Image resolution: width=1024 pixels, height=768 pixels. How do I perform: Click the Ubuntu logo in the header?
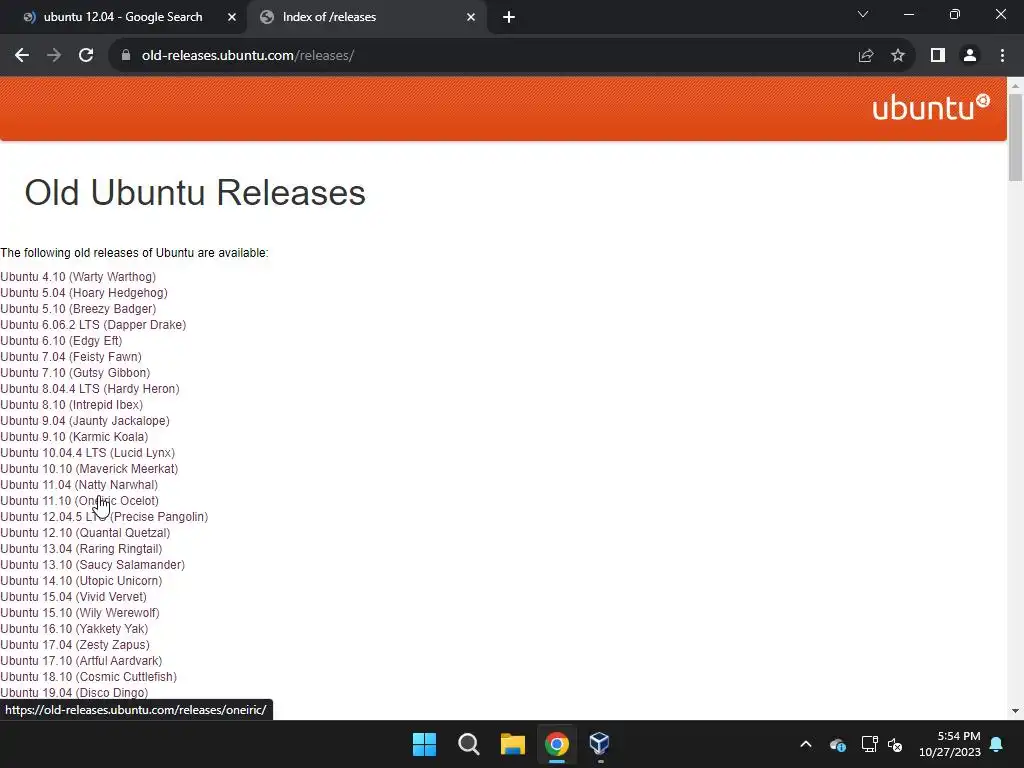tap(931, 107)
